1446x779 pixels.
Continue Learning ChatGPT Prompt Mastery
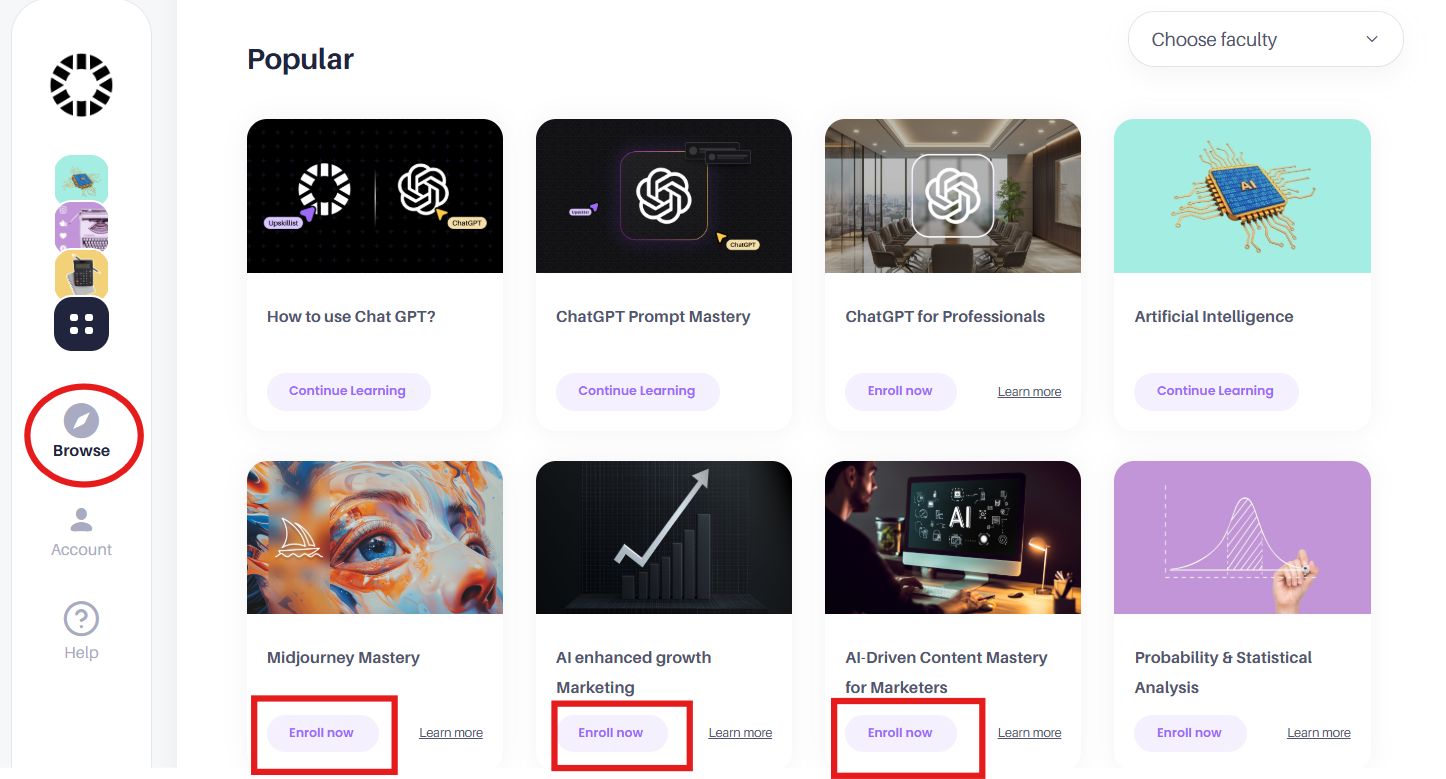point(637,391)
